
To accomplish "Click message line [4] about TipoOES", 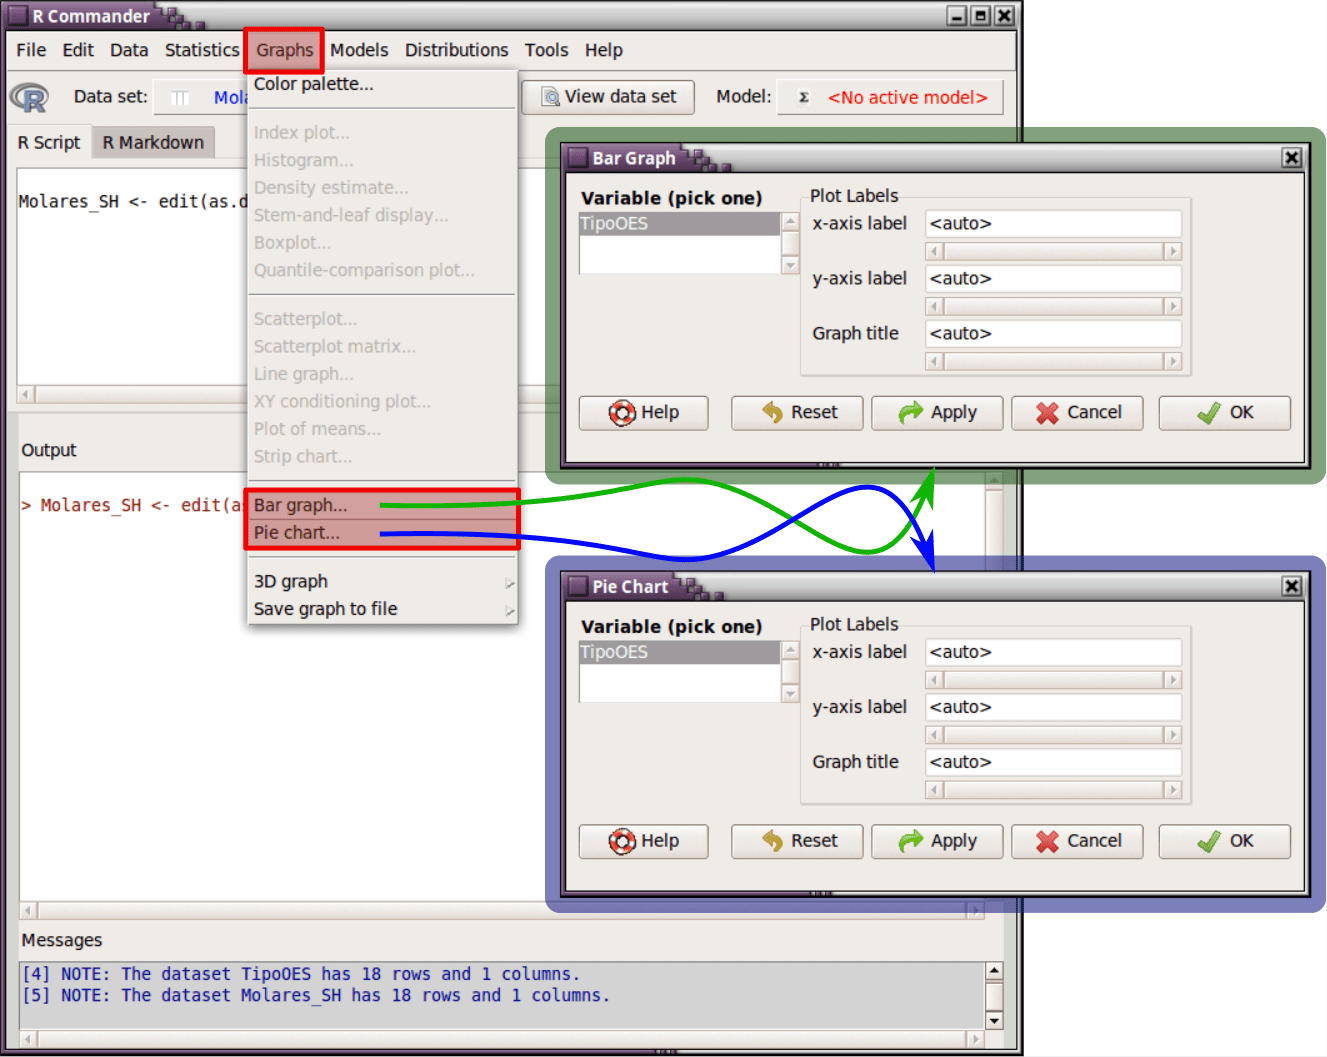I will tap(301, 974).
